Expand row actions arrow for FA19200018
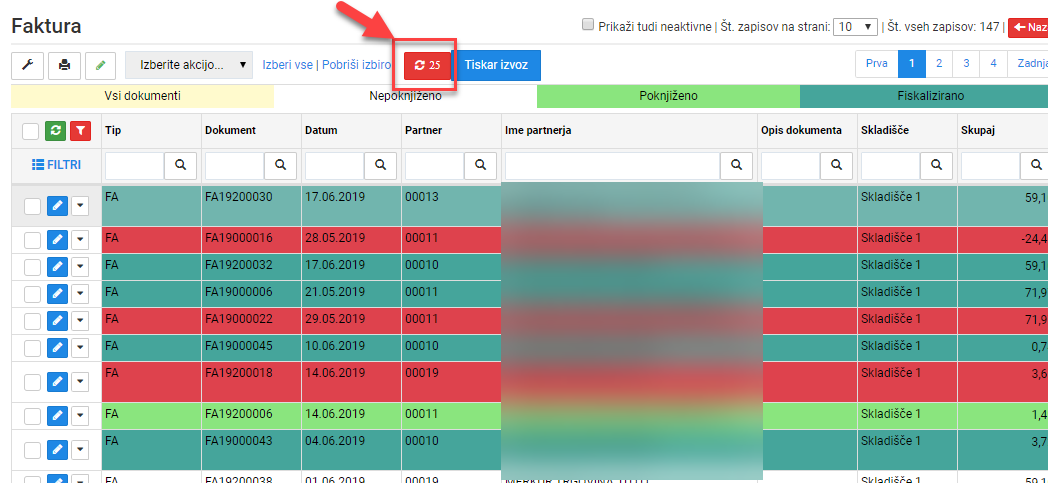Image resolution: width=1048 pixels, height=483 pixels. coord(80,381)
